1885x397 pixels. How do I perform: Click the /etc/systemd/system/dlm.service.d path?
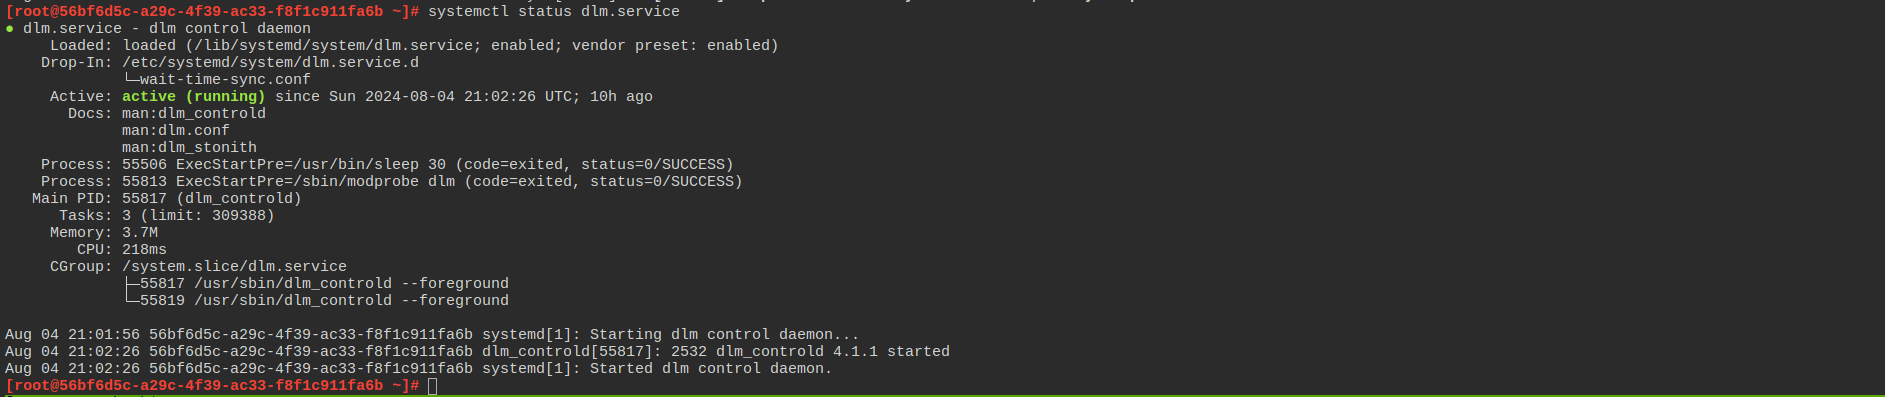click(271, 63)
